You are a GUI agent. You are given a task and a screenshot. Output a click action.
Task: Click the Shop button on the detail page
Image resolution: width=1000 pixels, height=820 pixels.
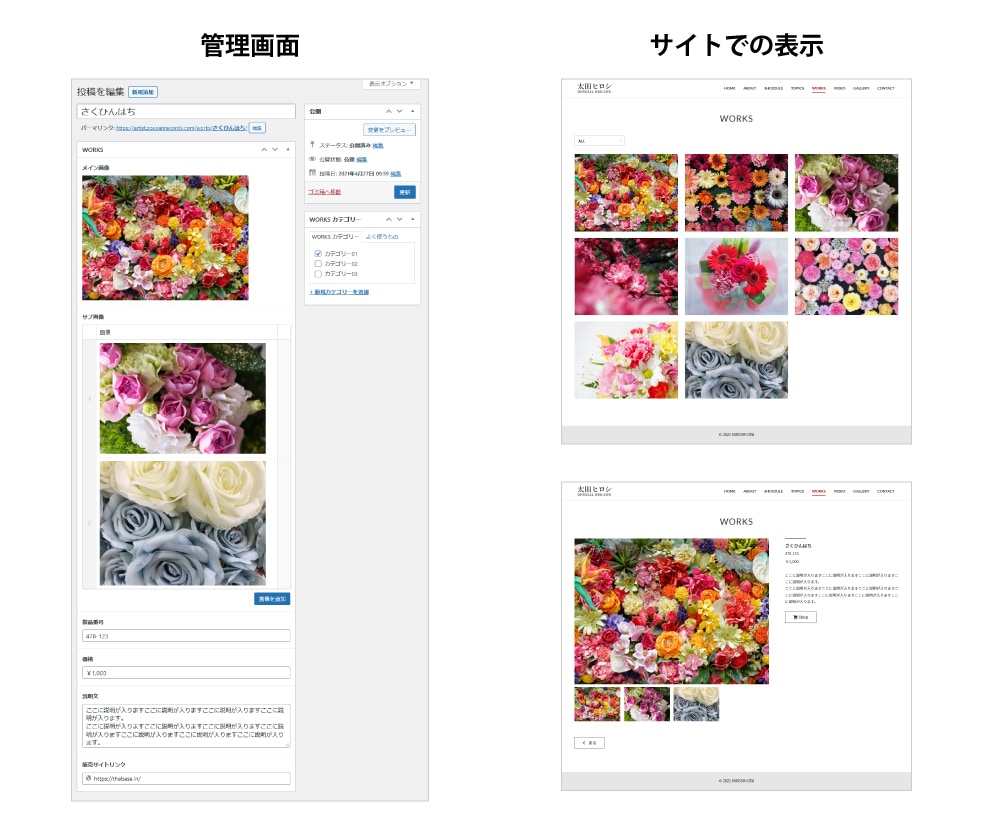tap(801, 617)
